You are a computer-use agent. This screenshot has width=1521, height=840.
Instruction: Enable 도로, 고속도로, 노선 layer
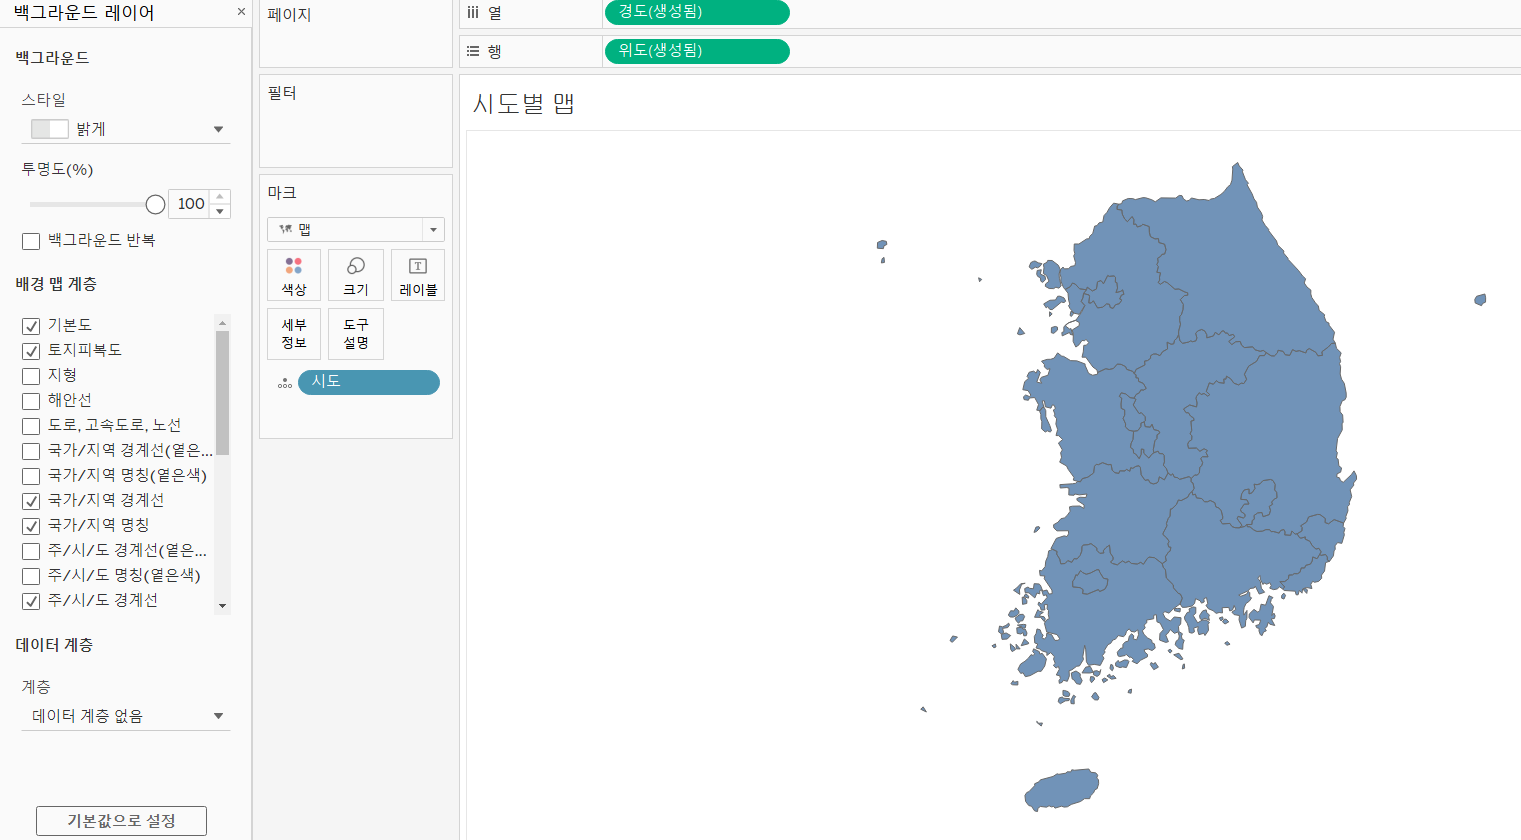31,426
